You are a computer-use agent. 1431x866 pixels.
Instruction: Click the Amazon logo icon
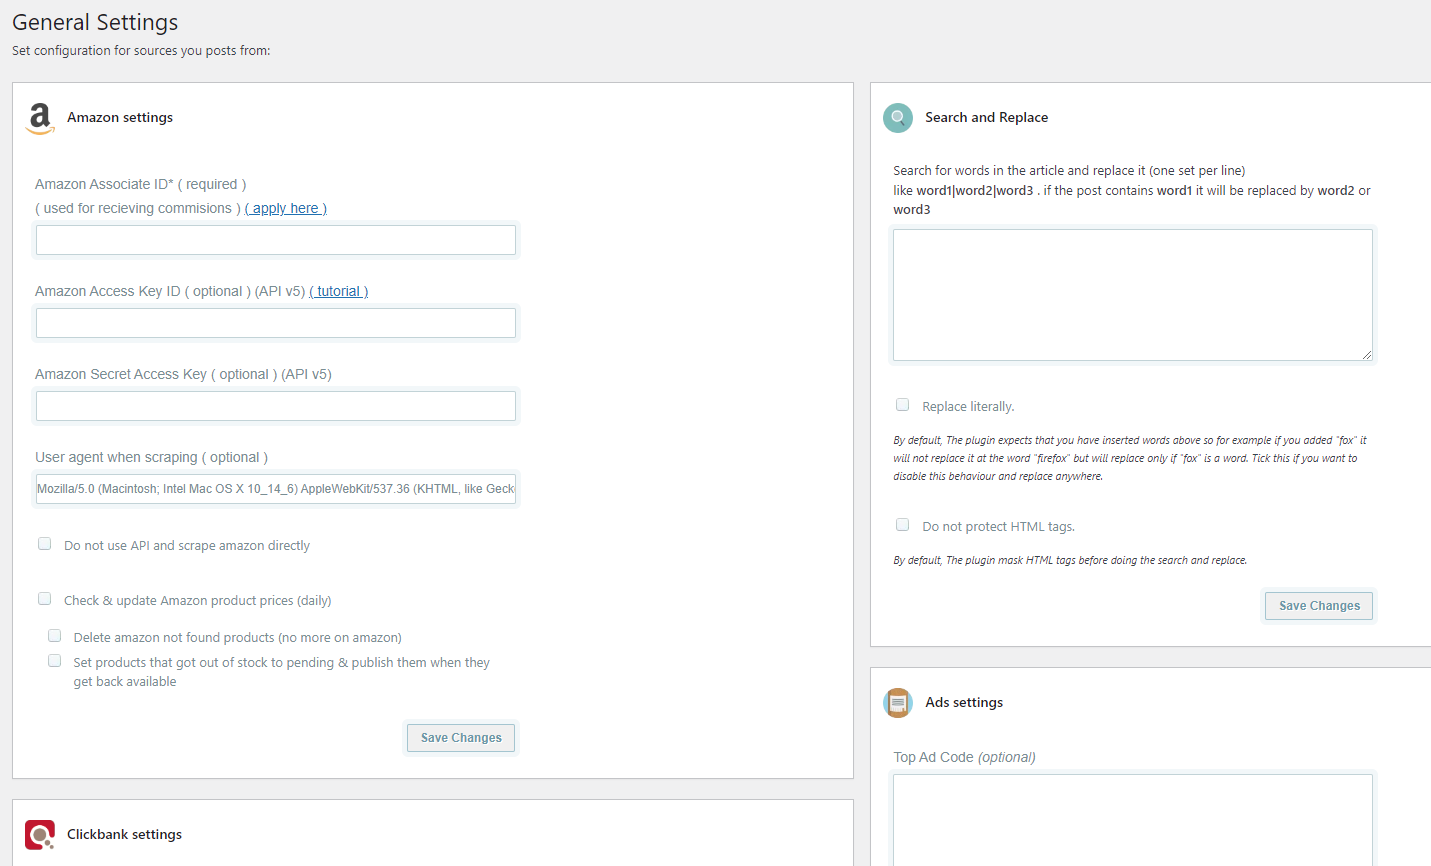pyautogui.click(x=40, y=118)
